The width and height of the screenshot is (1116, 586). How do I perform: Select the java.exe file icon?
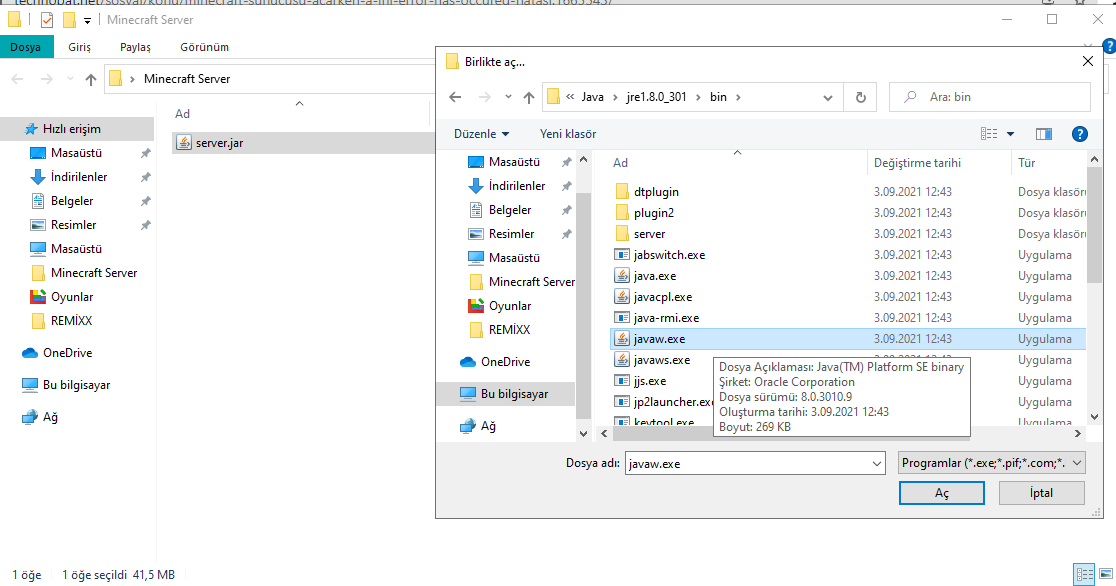[622, 276]
